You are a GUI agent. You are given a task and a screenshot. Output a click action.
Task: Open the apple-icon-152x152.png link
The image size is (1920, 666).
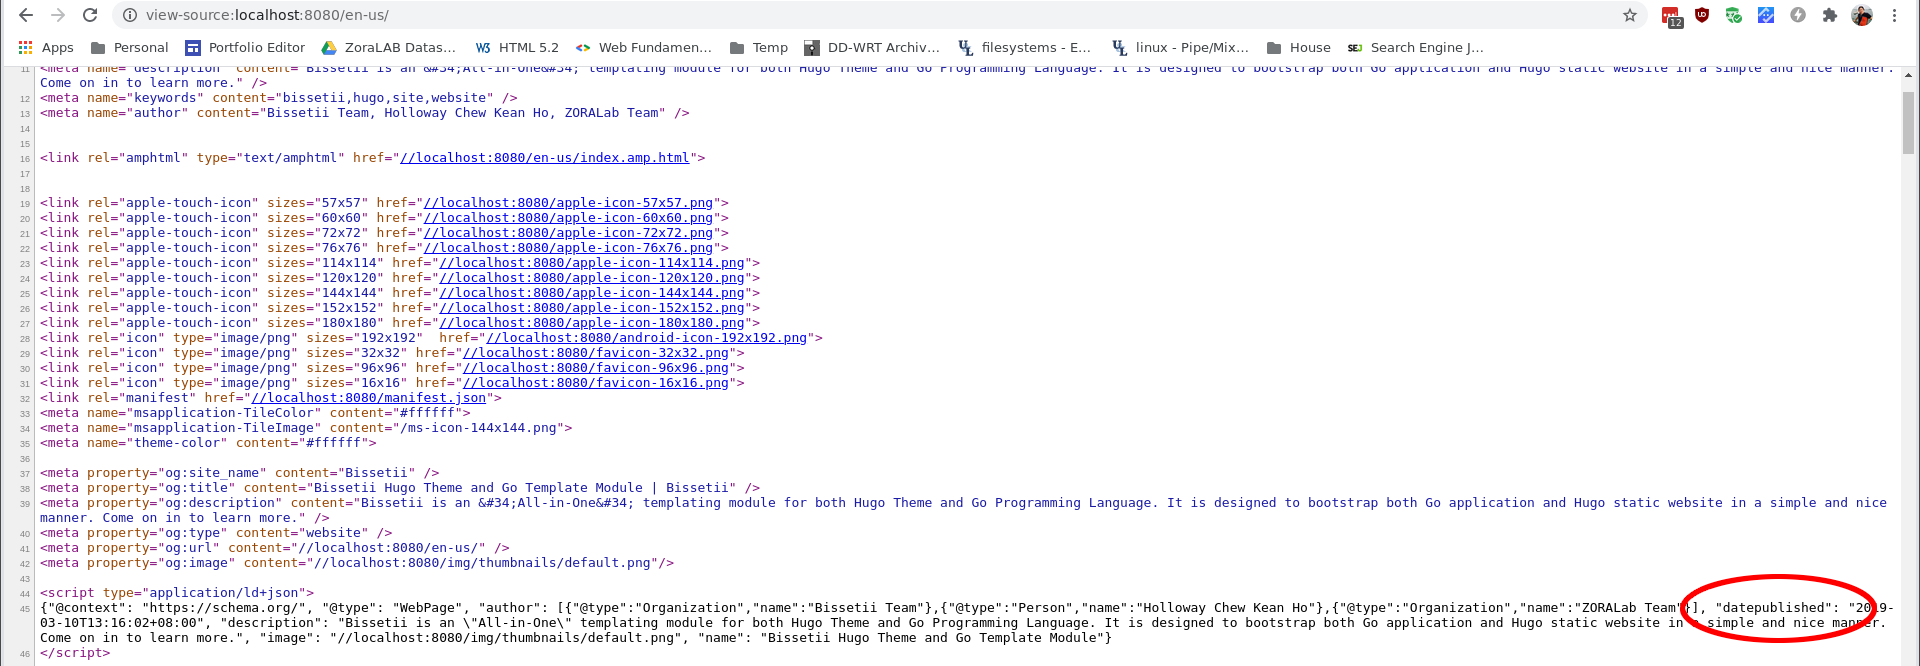(592, 308)
